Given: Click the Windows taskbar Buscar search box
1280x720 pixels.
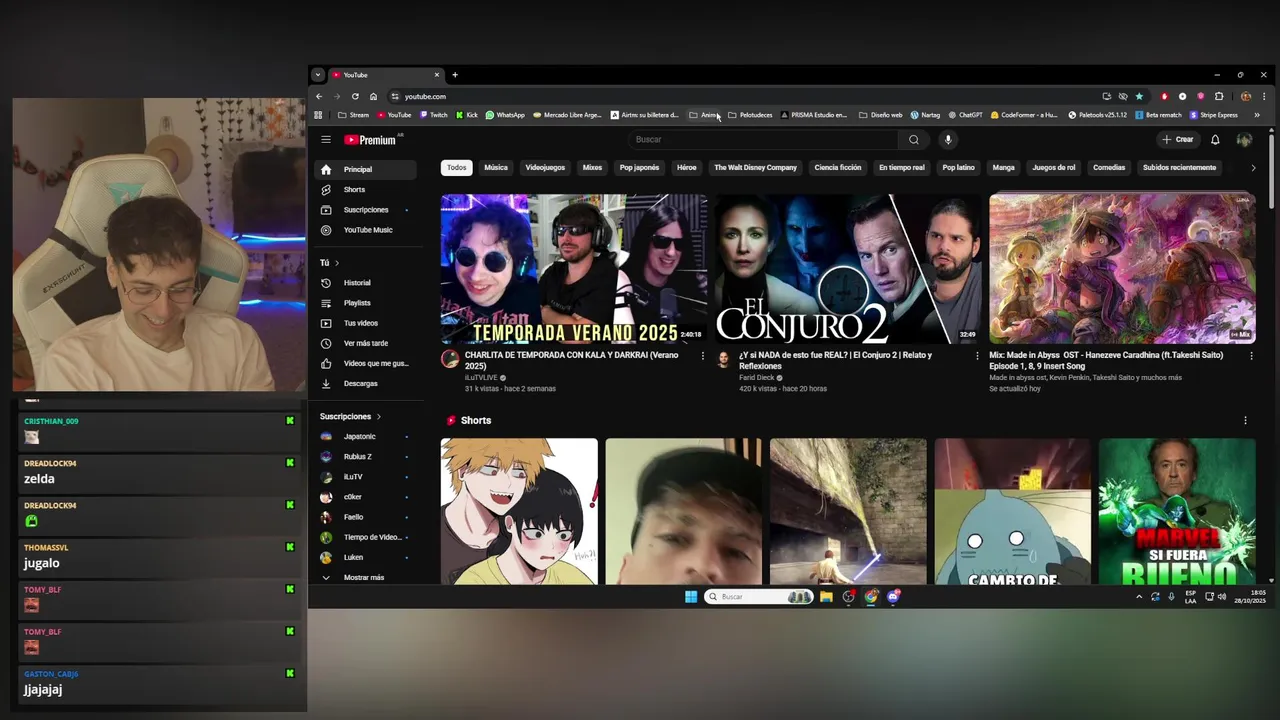Looking at the screenshot, I should [758, 597].
